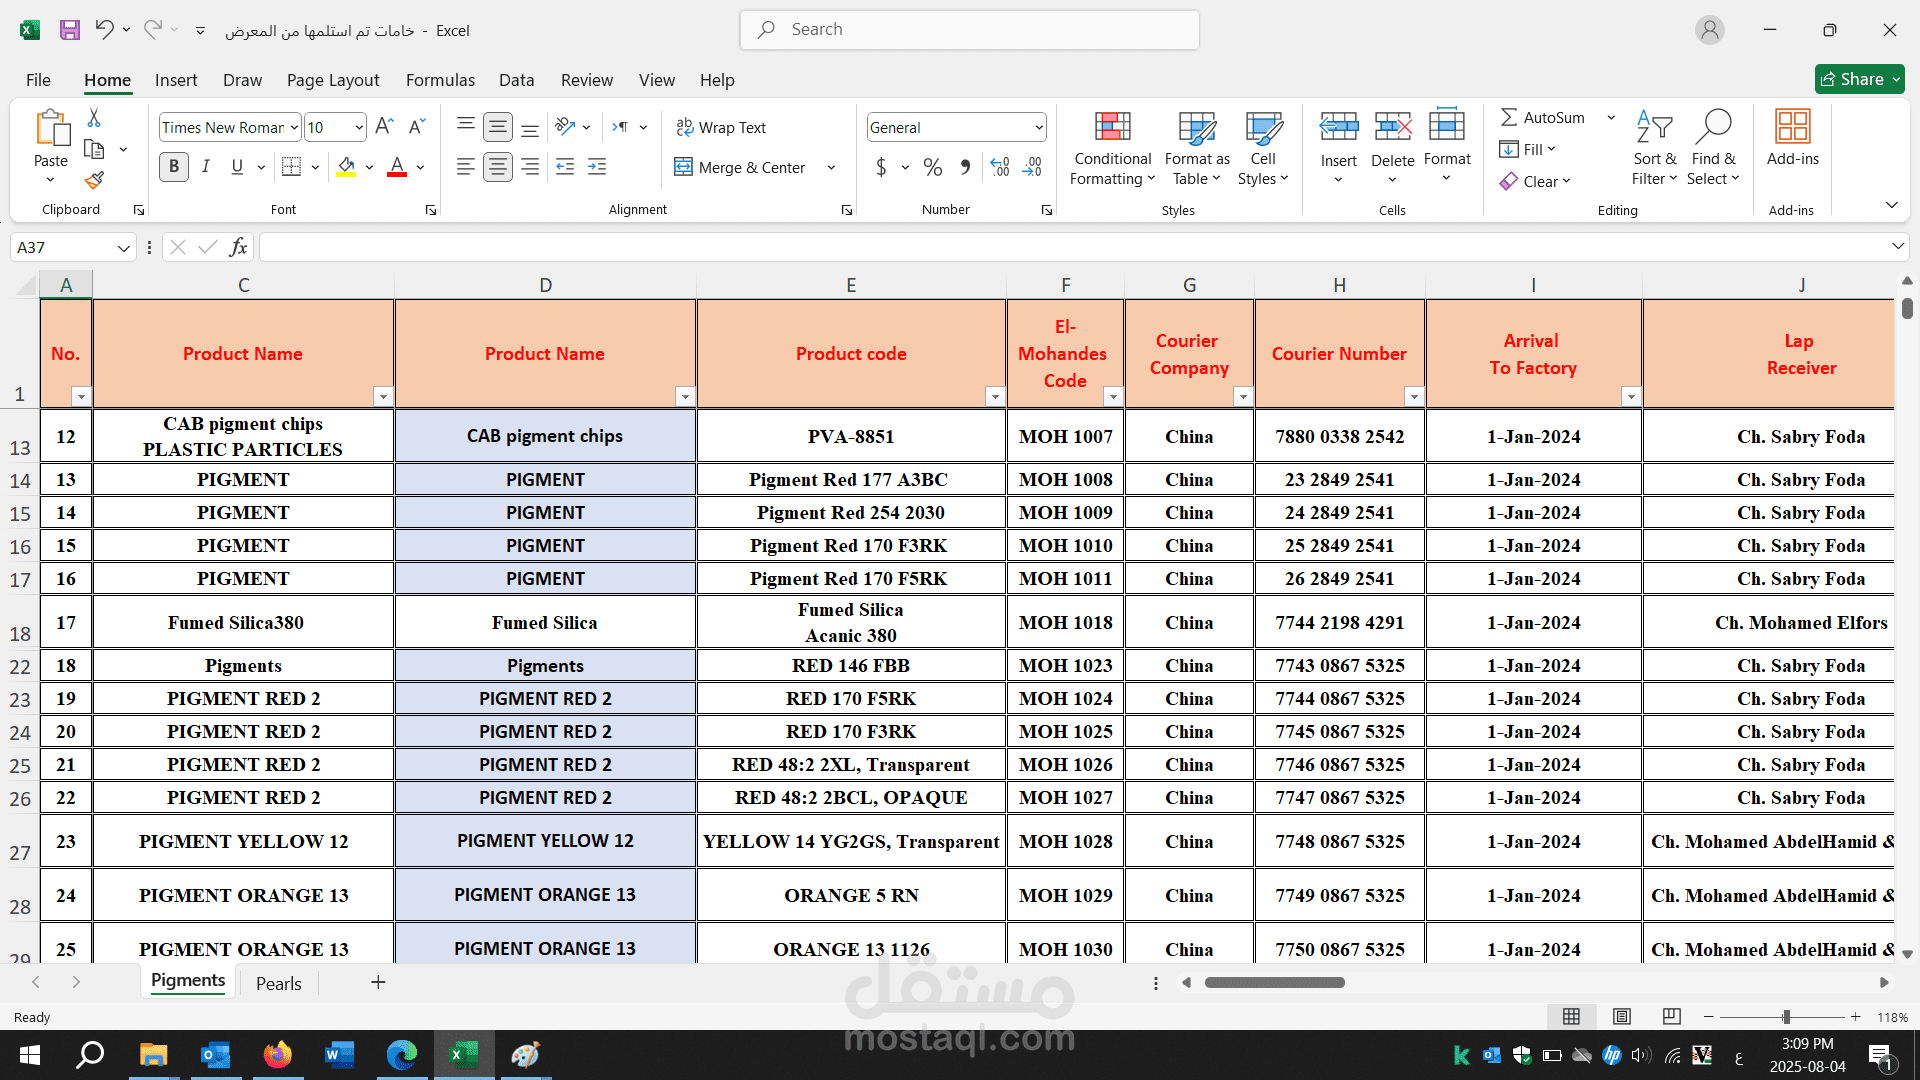Click the Increase Font Size icon
The image size is (1920, 1080).
[x=384, y=127]
